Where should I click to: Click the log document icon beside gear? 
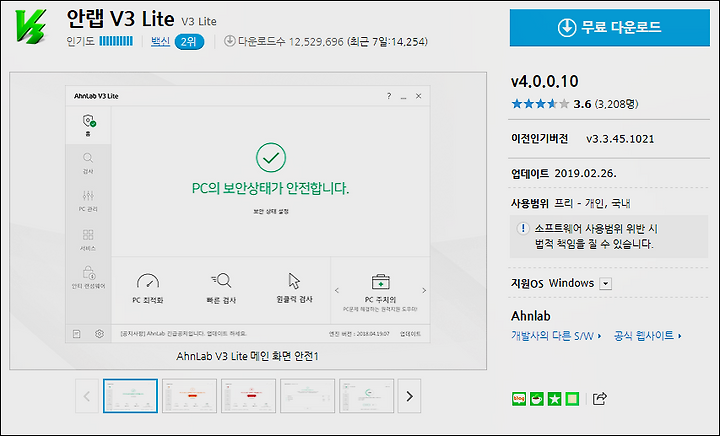pyautogui.click(x=77, y=334)
